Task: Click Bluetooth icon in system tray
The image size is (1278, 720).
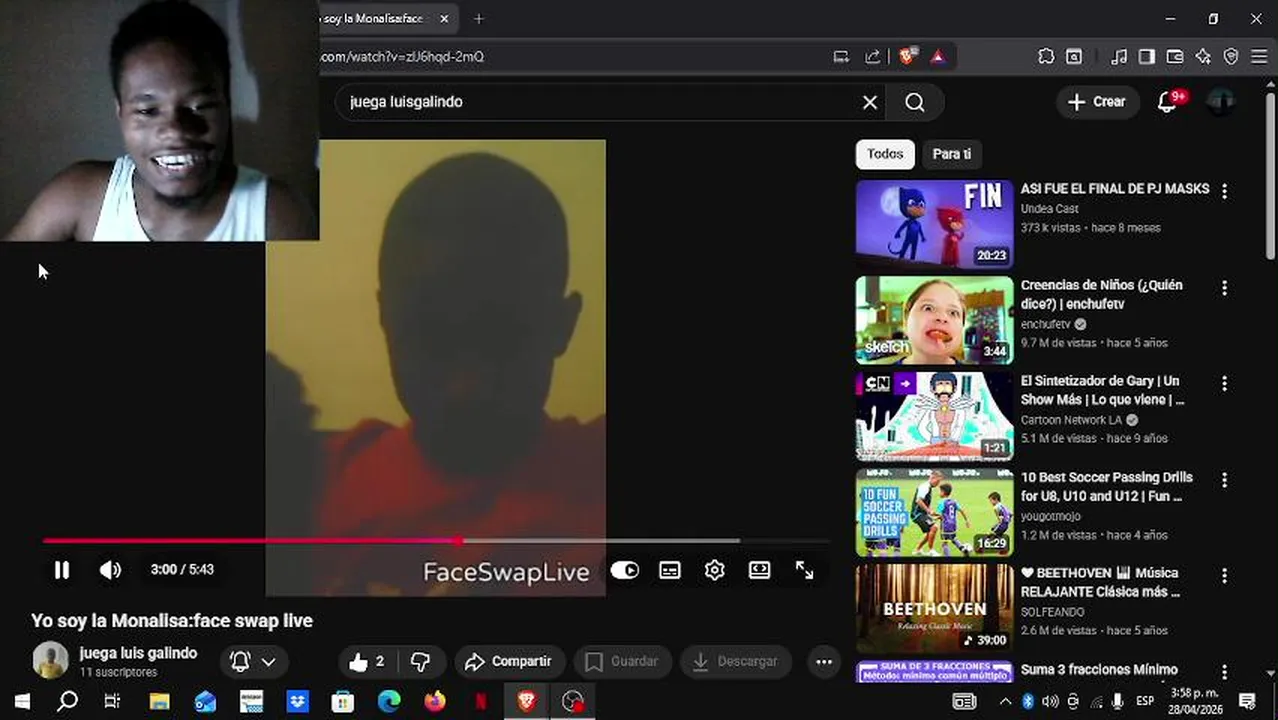Action: (1028, 702)
